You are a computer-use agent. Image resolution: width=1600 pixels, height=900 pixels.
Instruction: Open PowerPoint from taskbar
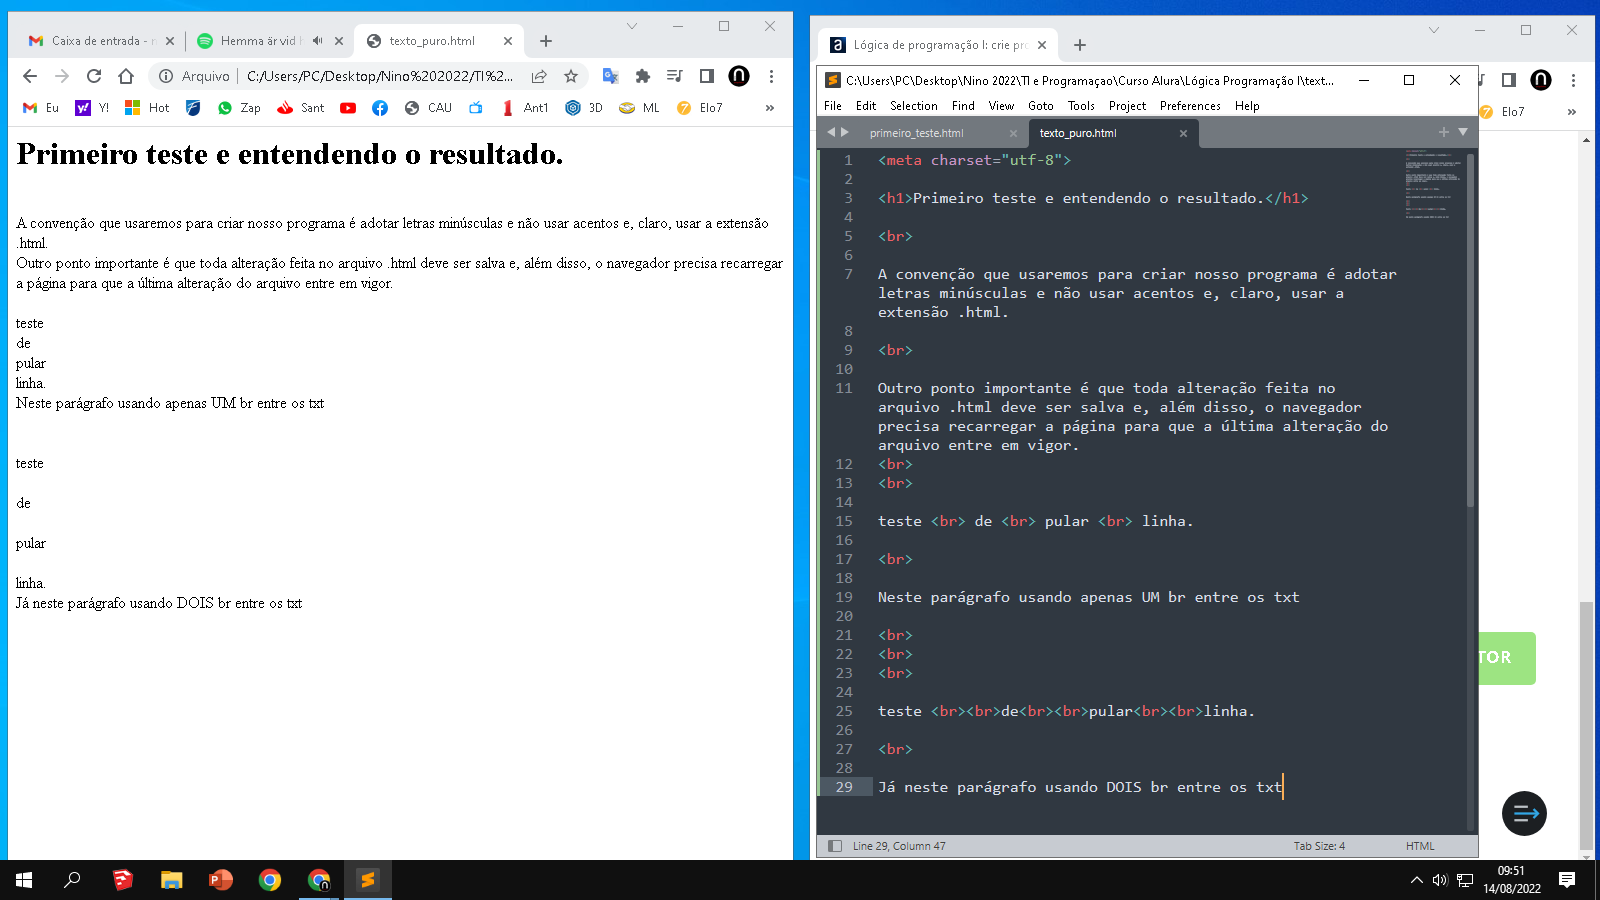coord(221,880)
